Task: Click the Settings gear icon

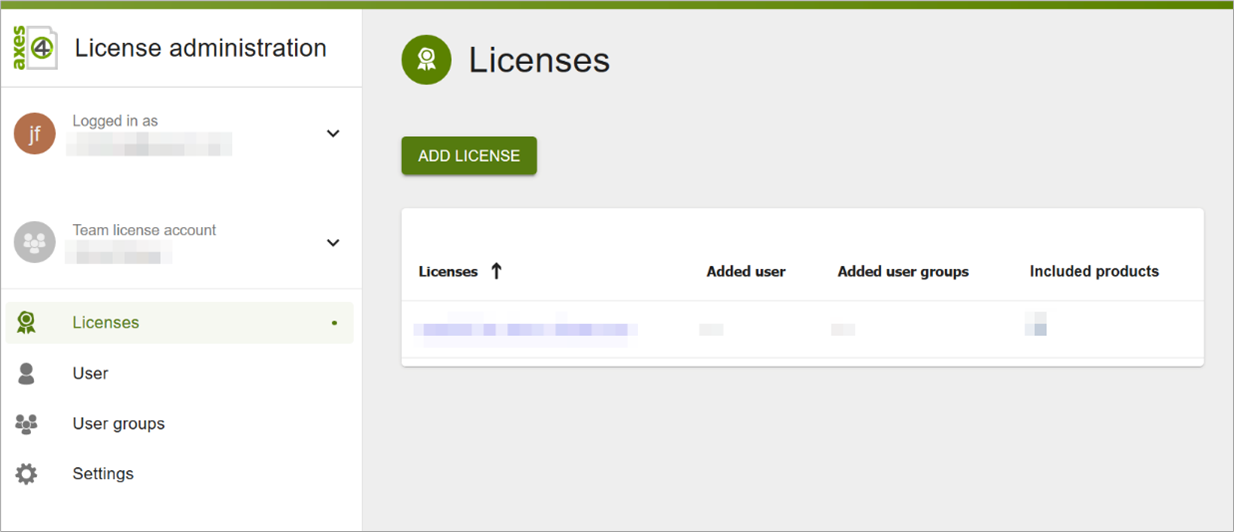Action: [x=27, y=474]
